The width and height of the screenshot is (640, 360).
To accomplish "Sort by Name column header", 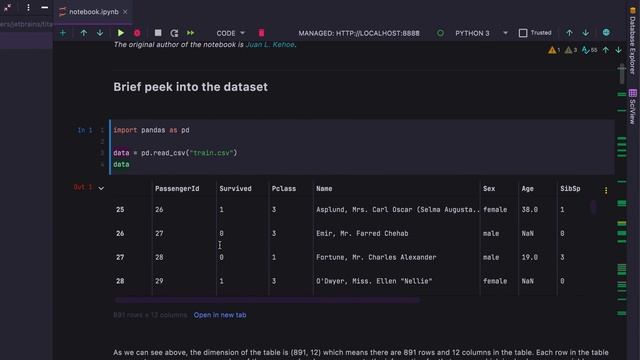I will click(x=324, y=189).
